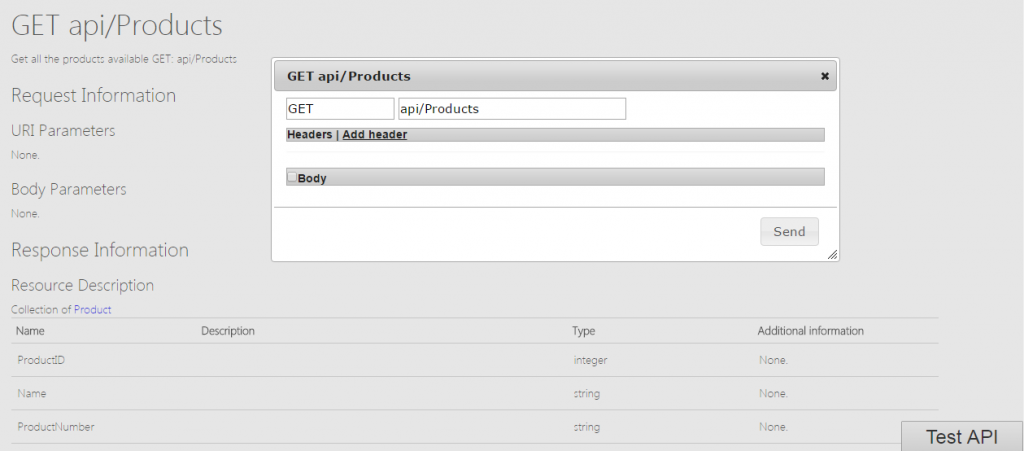Select the ProductID table row
This screenshot has width=1024, height=451.
pyautogui.click(x=475, y=360)
